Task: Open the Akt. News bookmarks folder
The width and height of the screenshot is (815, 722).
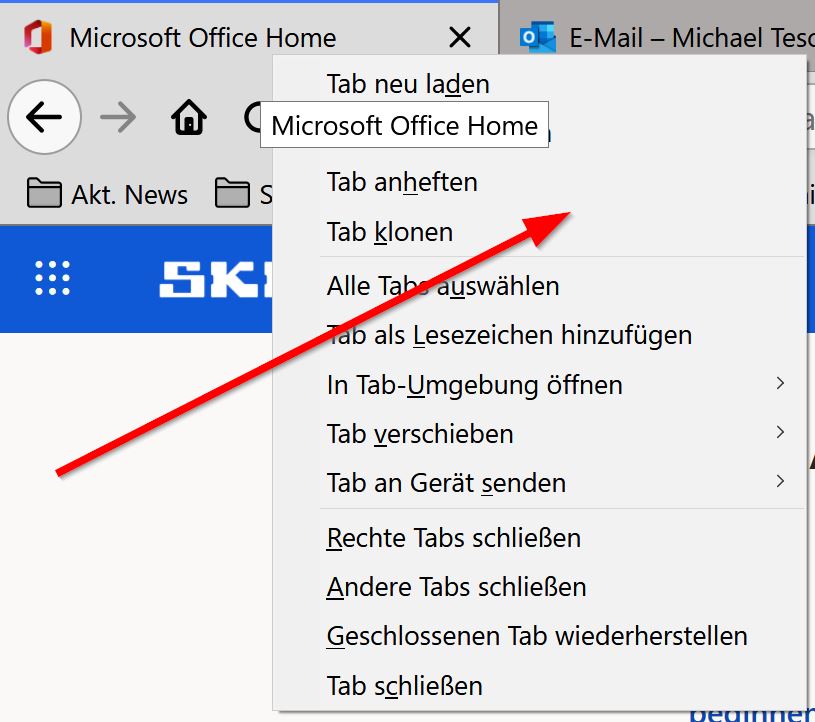Action: point(108,194)
